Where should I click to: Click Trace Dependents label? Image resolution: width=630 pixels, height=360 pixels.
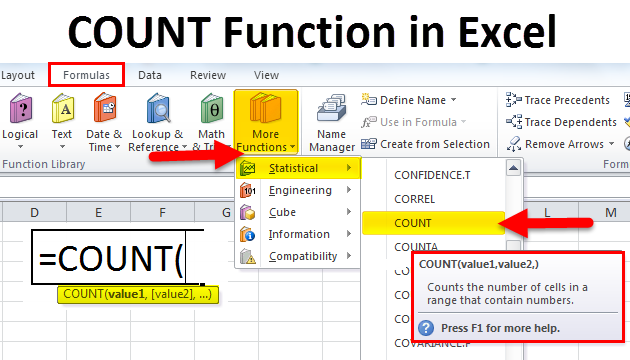571,122
